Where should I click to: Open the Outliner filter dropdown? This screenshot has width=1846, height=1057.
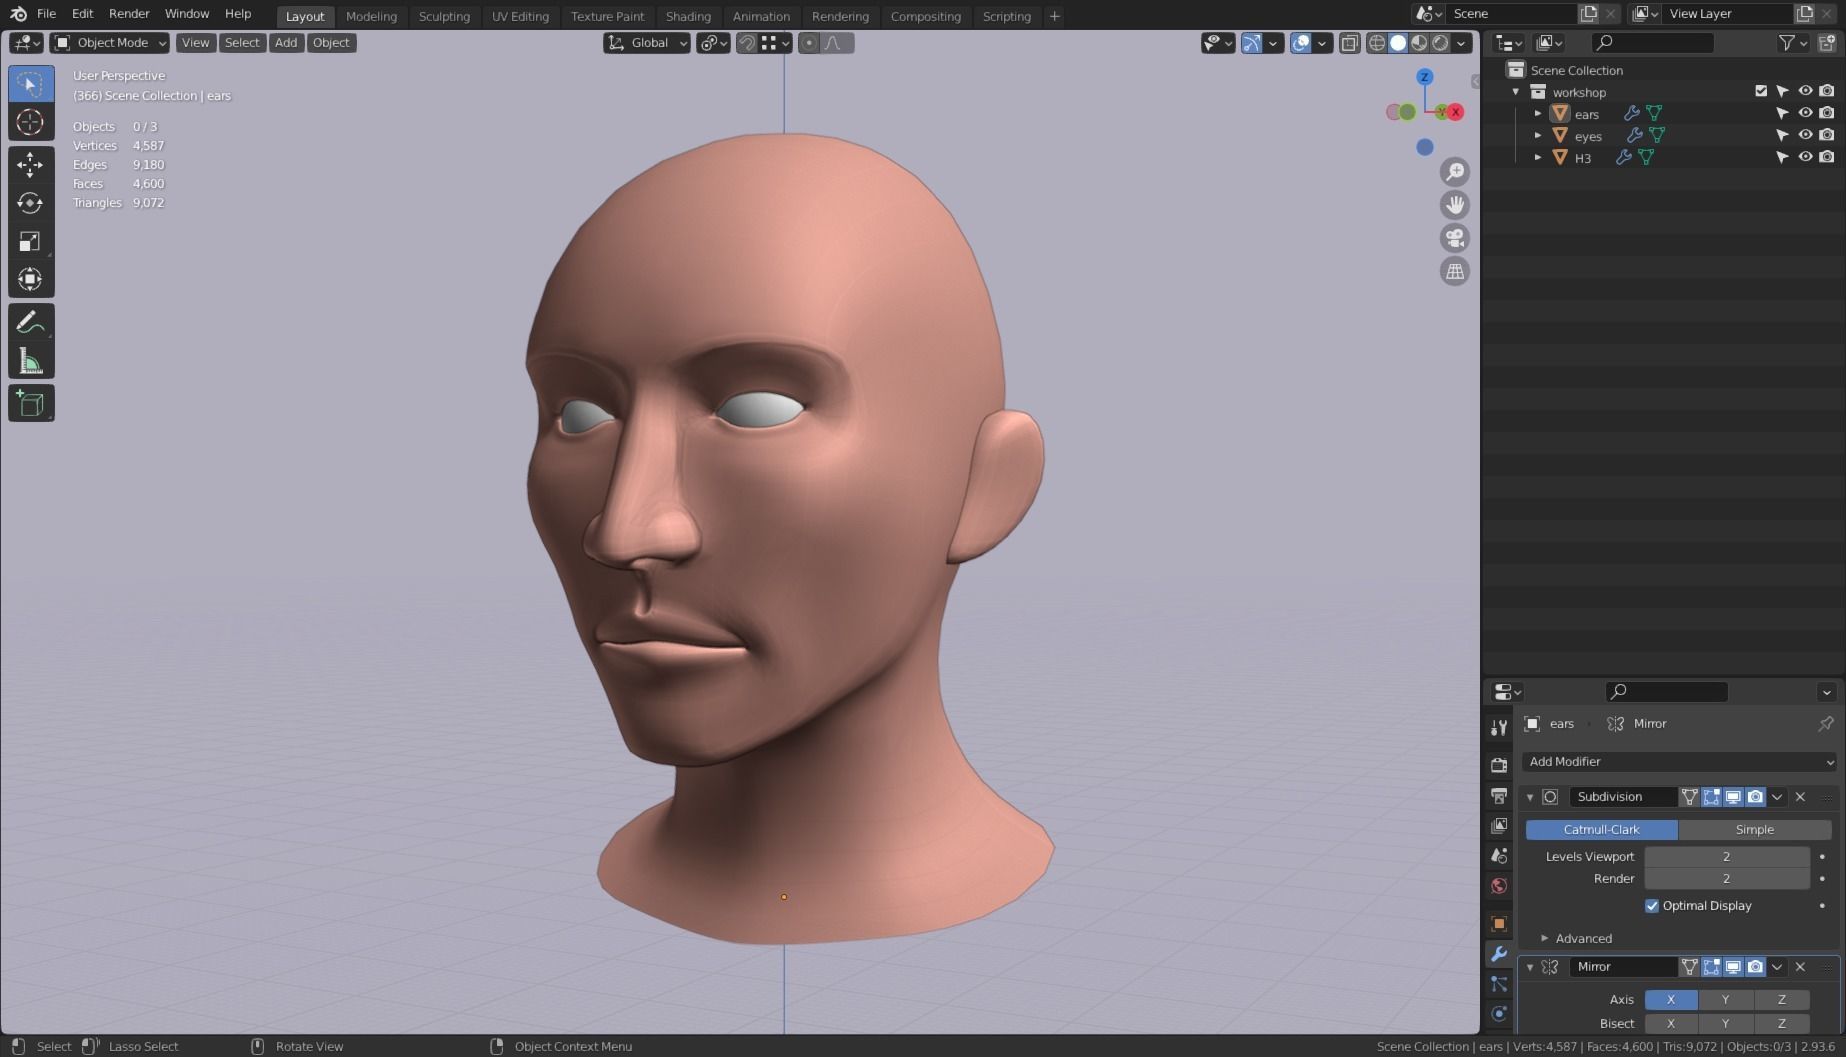pyautogui.click(x=1792, y=43)
